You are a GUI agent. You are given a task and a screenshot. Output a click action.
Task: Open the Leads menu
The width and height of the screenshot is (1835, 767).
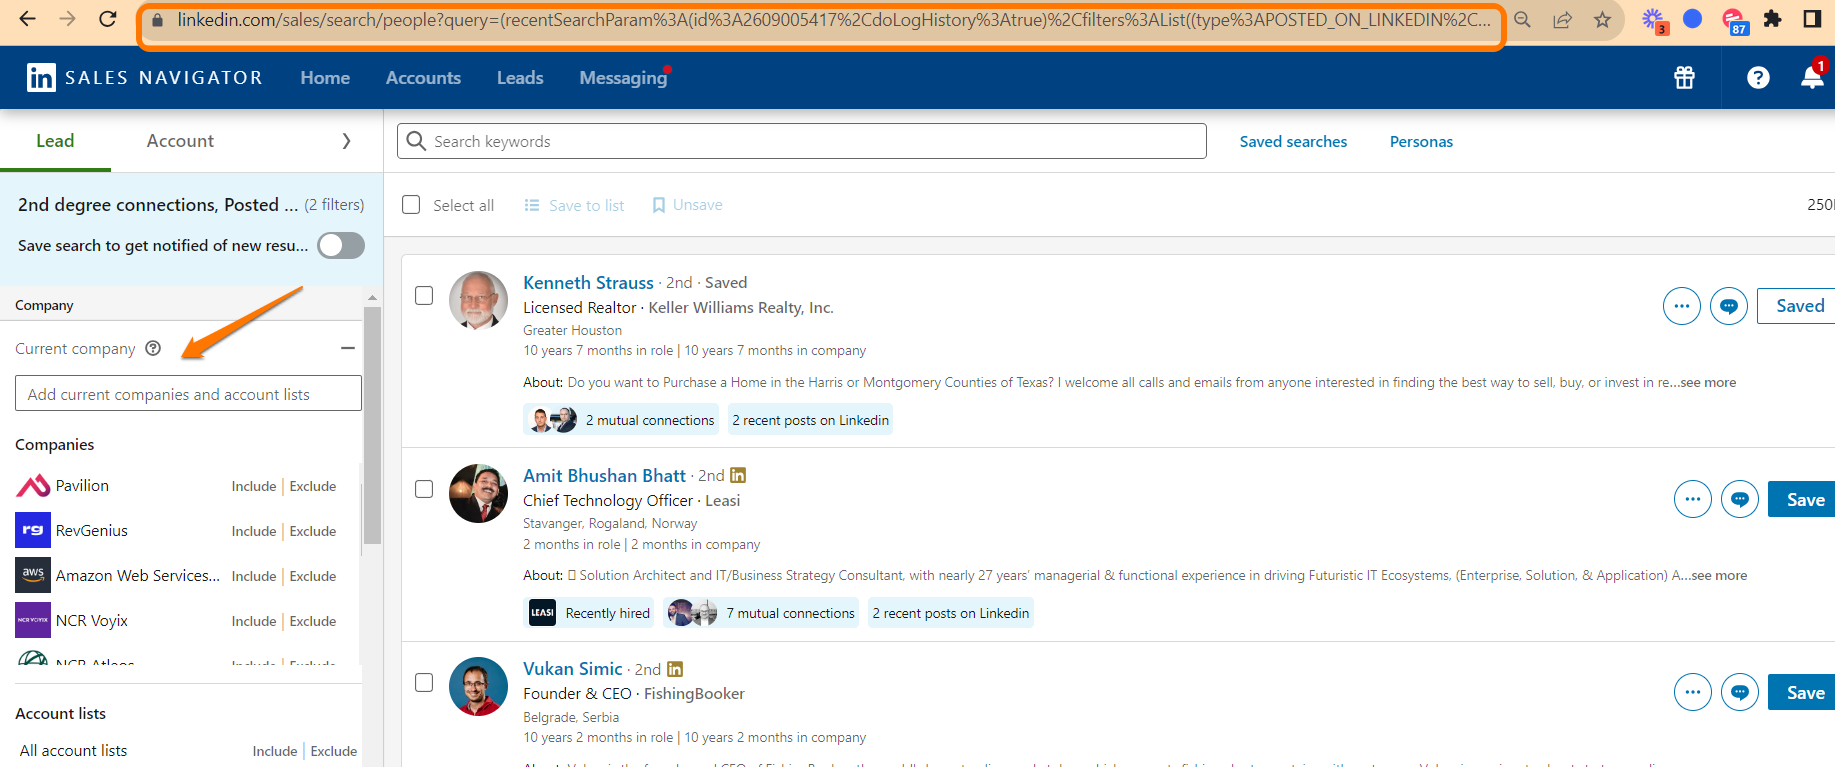[x=520, y=78]
